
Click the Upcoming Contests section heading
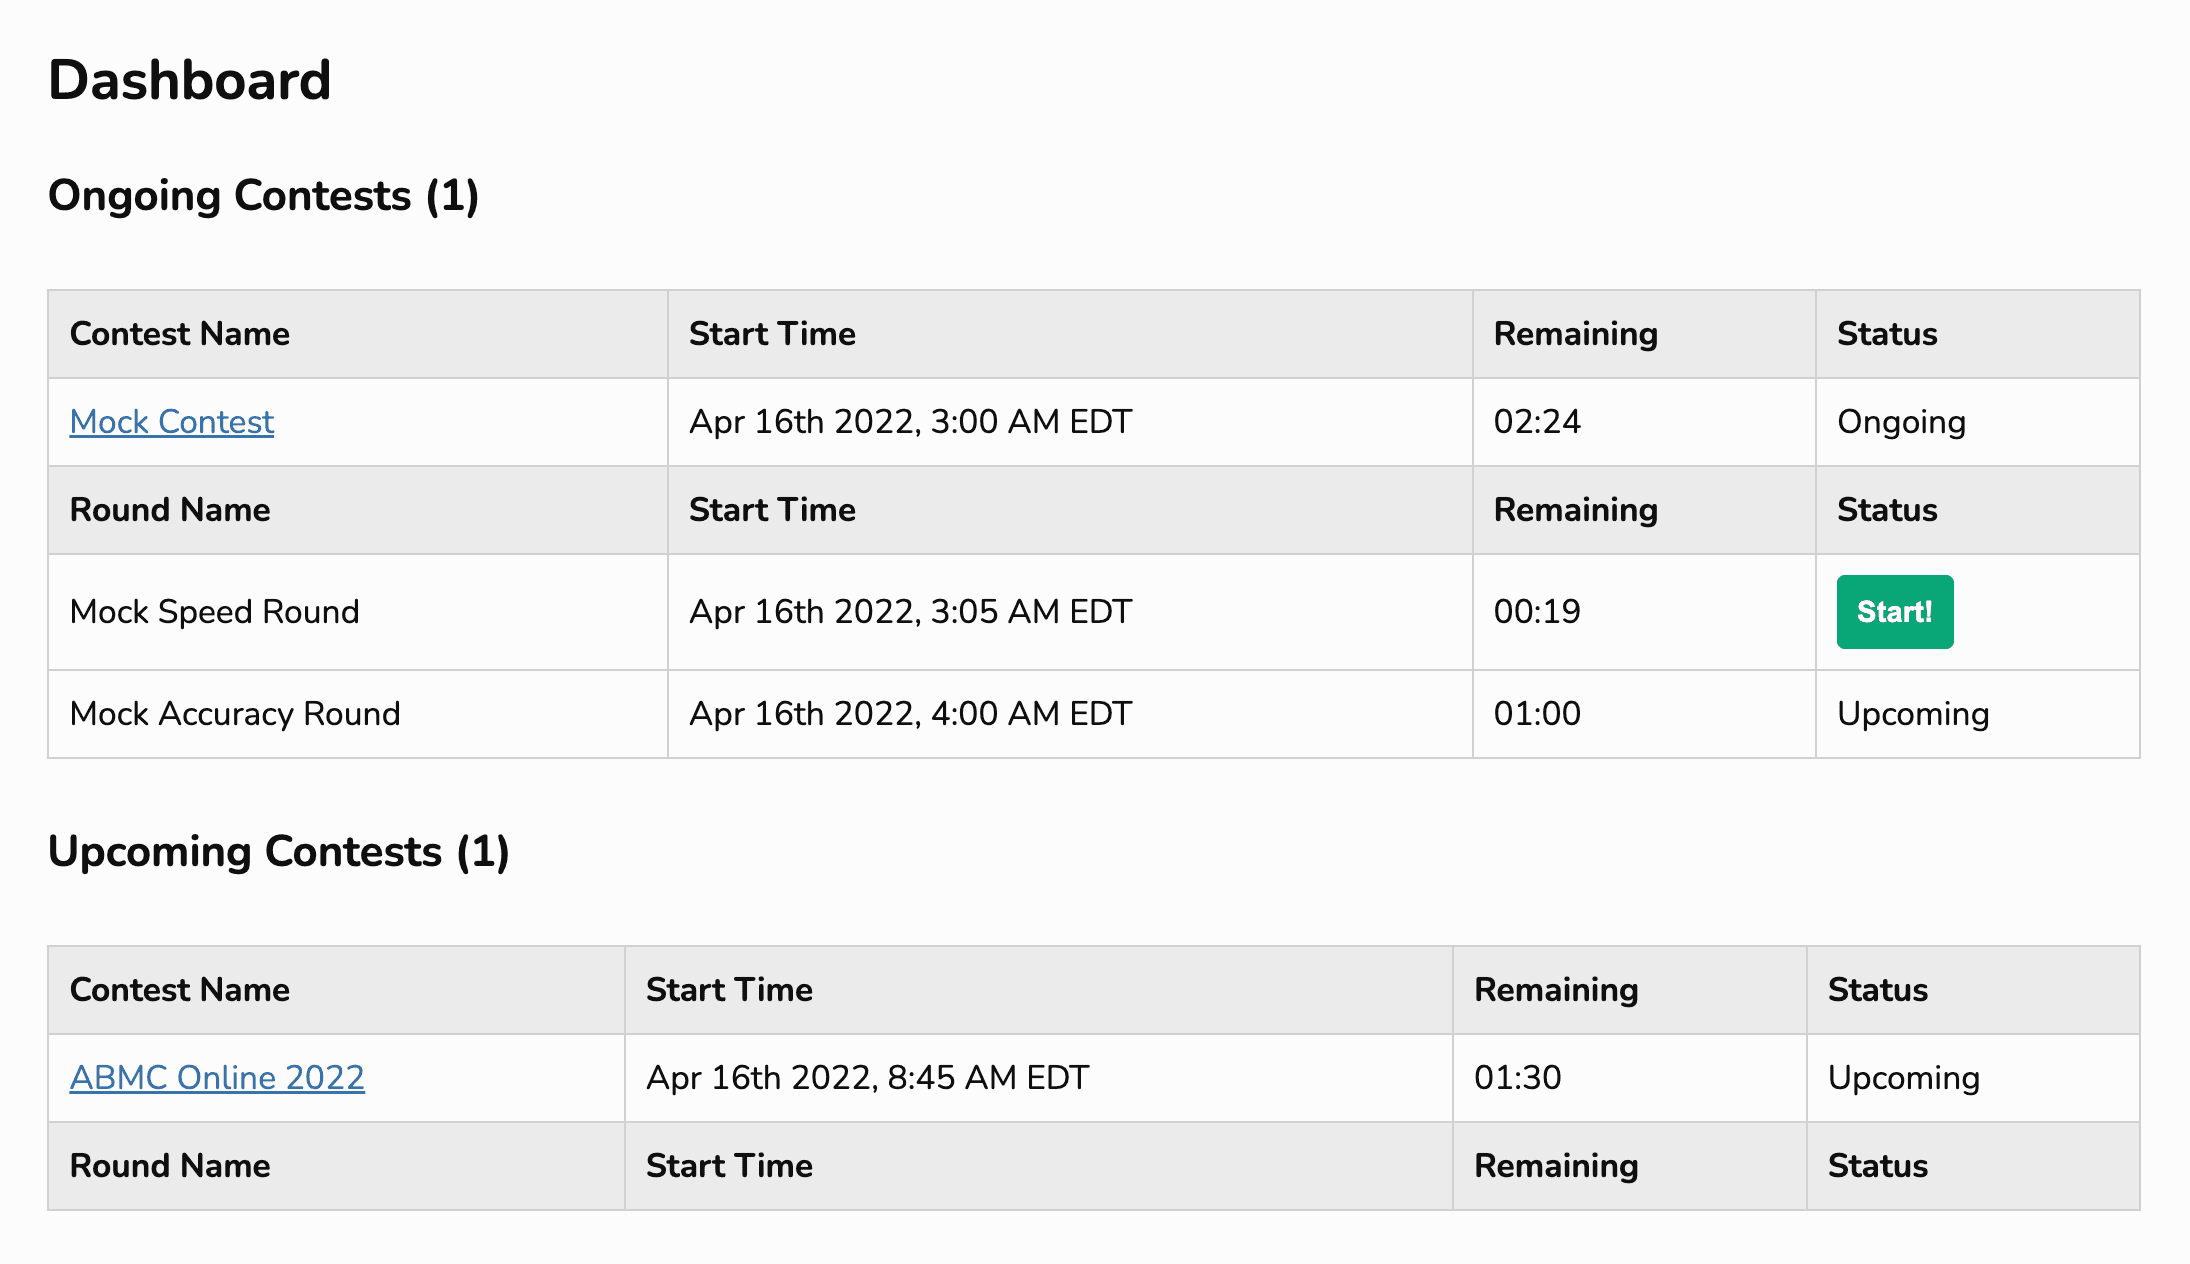[280, 852]
